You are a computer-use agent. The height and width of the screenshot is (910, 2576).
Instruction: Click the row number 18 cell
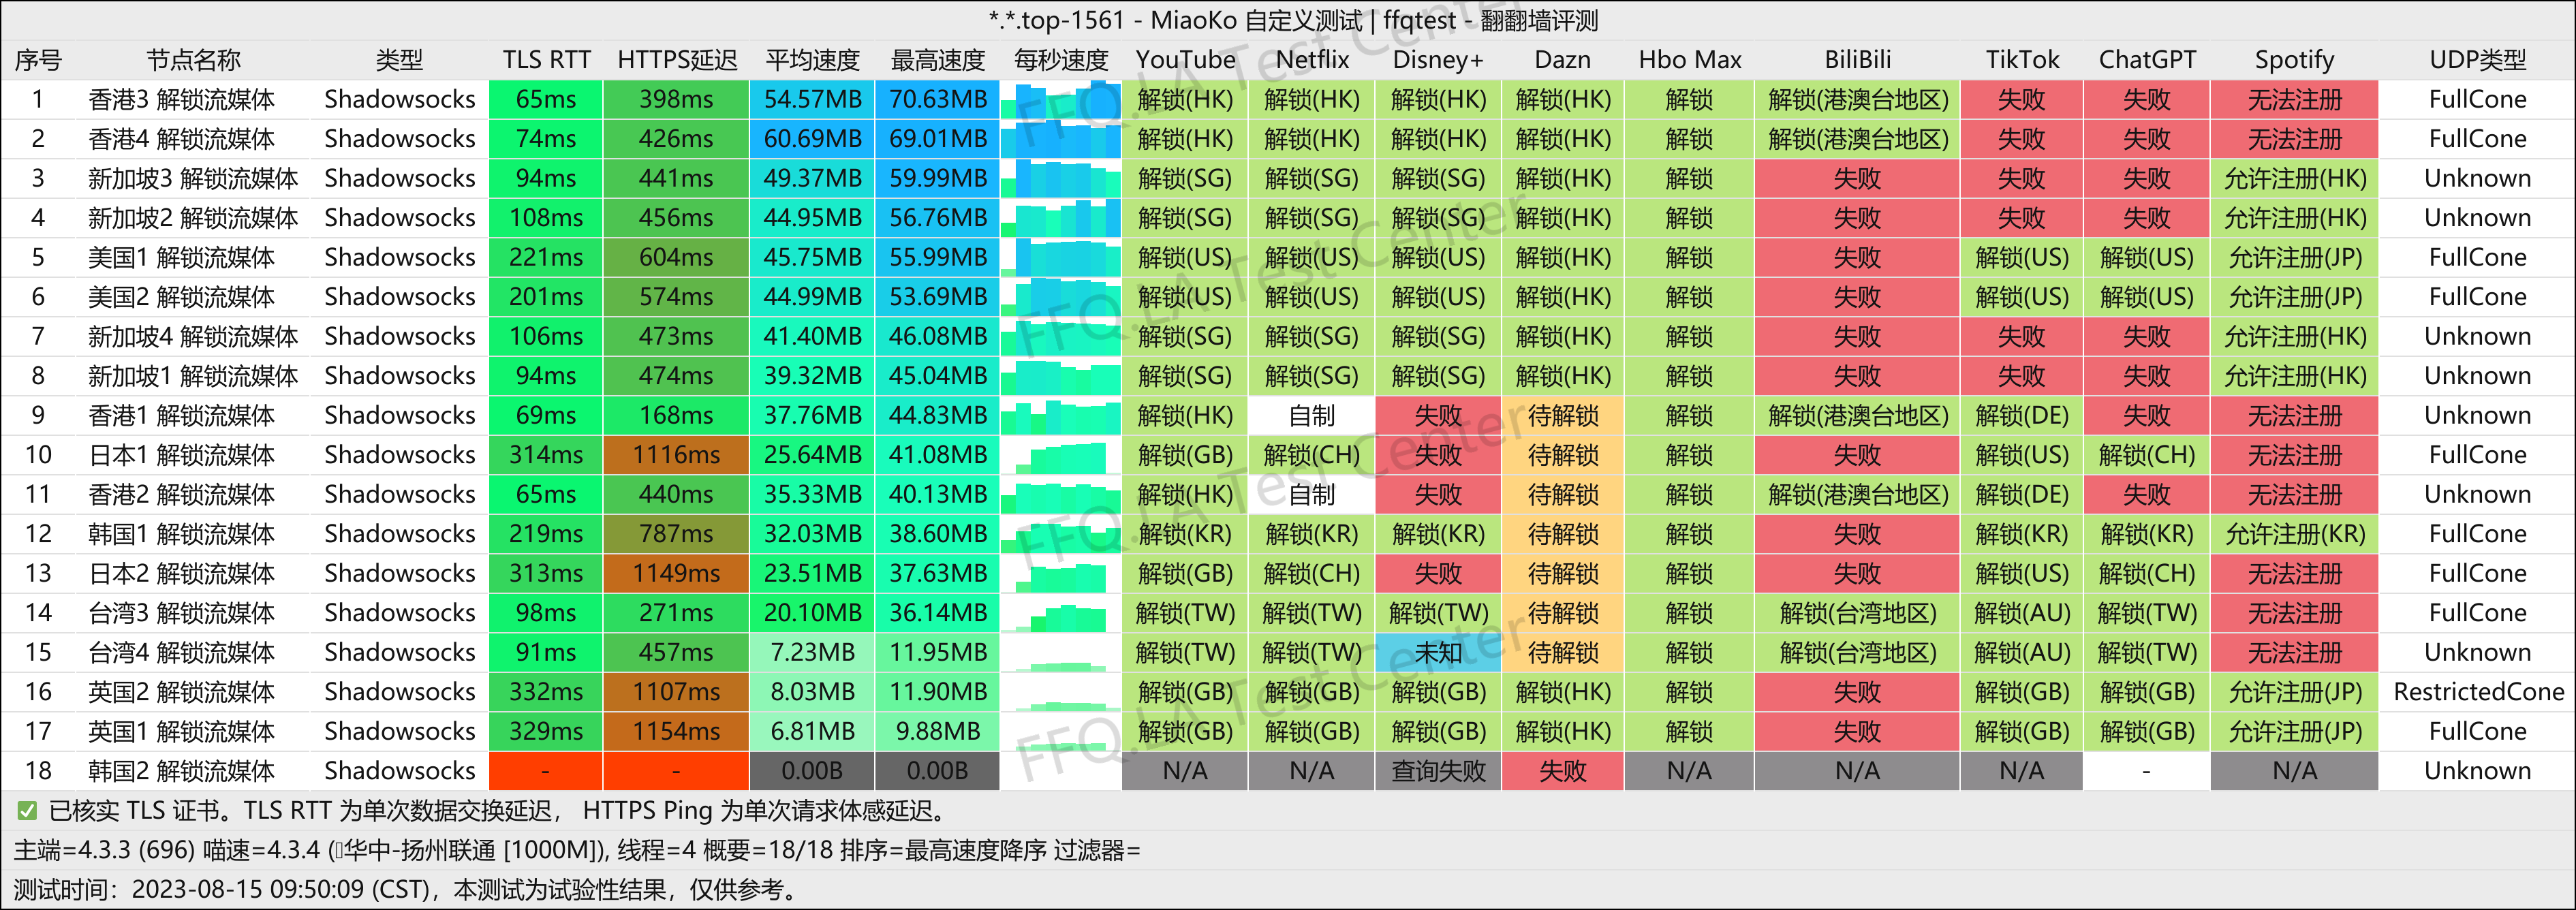pos(38,771)
